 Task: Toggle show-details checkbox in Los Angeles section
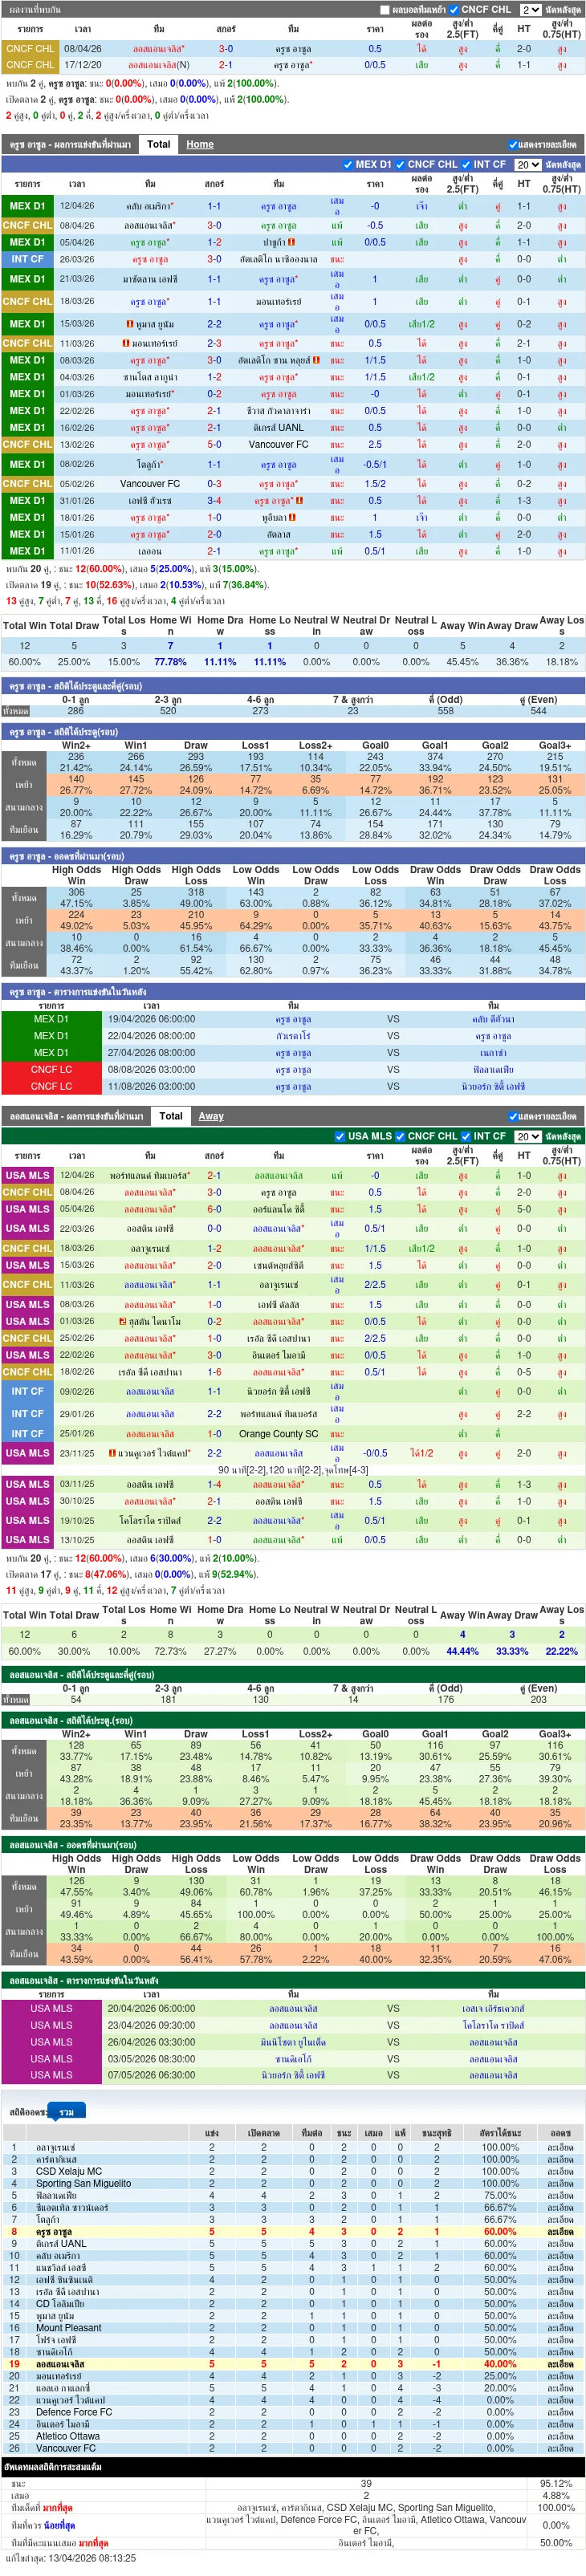[x=513, y=1116]
